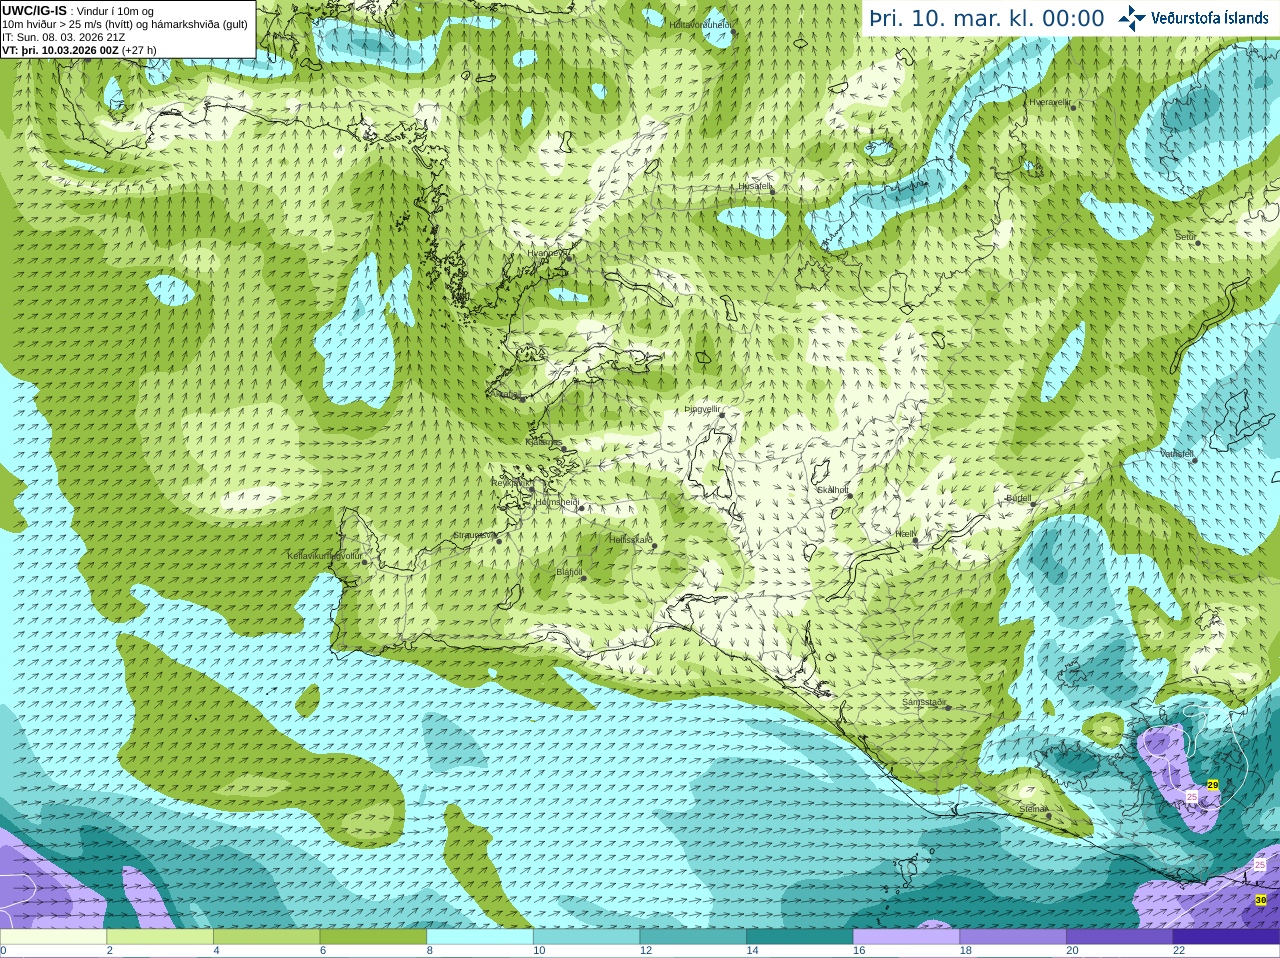Pick the 10–12 m/s teal legend swatch
Image resolution: width=1280 pixels, height=958 pixels.
(x=586, y=937)
